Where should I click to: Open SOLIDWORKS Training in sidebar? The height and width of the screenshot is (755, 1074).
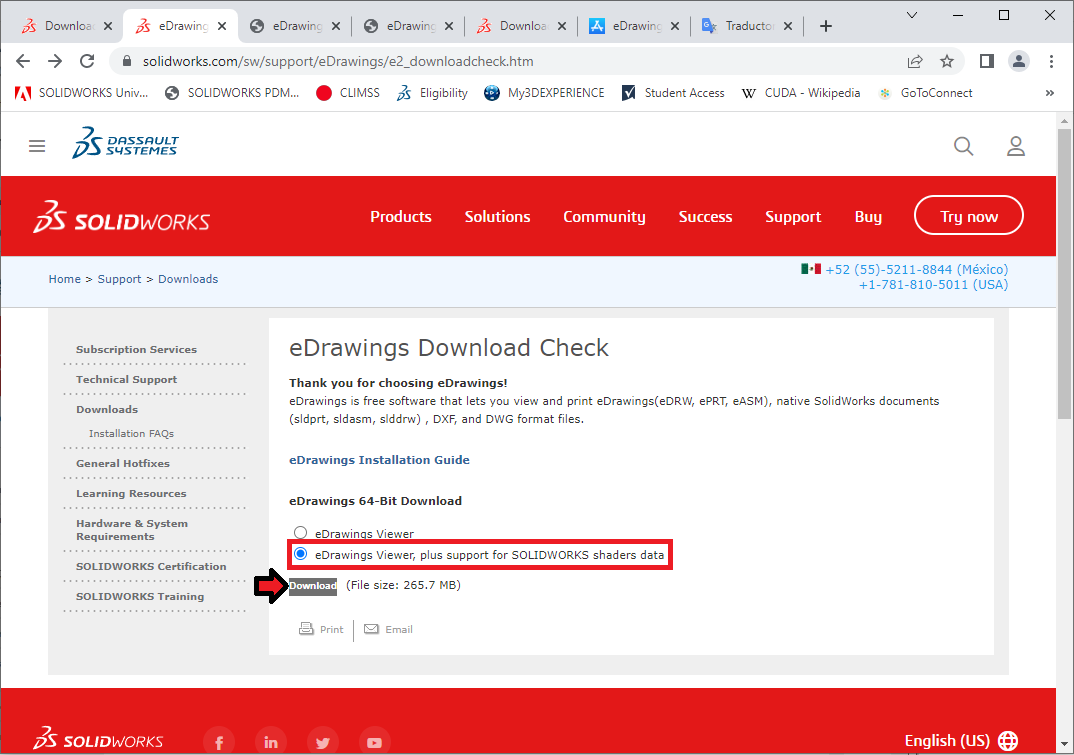click(x=140, y=597)
